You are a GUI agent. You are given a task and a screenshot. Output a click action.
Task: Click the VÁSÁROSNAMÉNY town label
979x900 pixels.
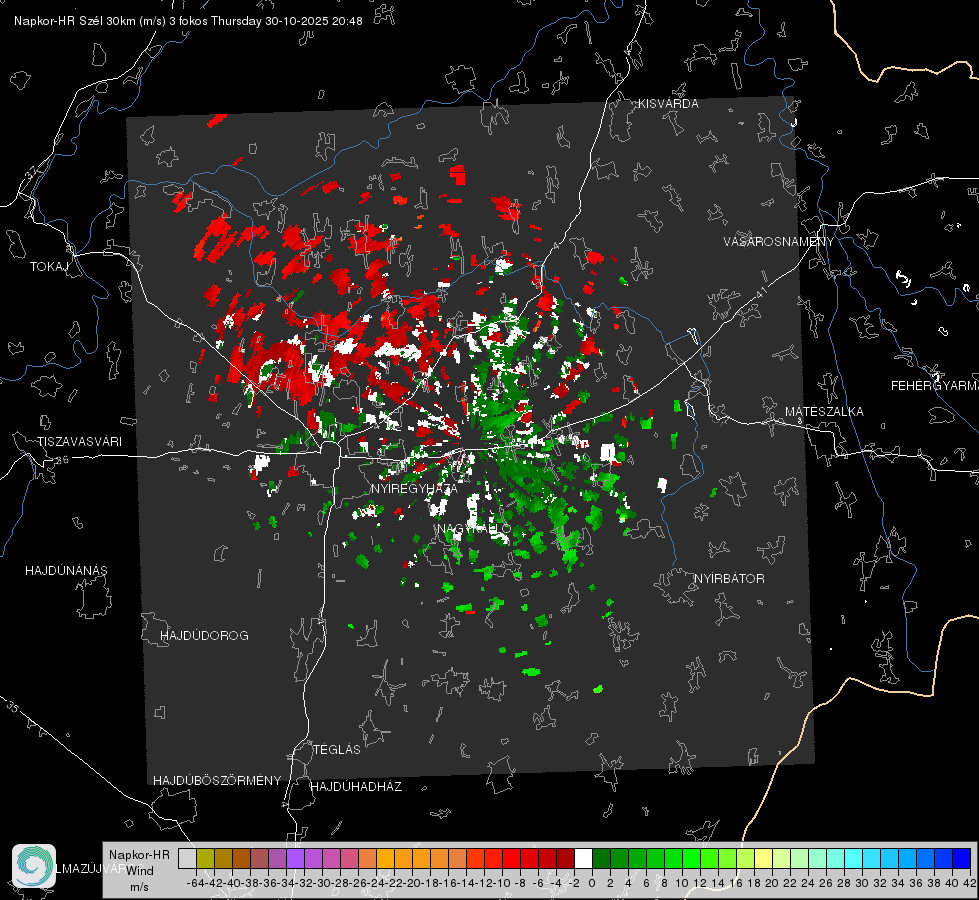779,242
